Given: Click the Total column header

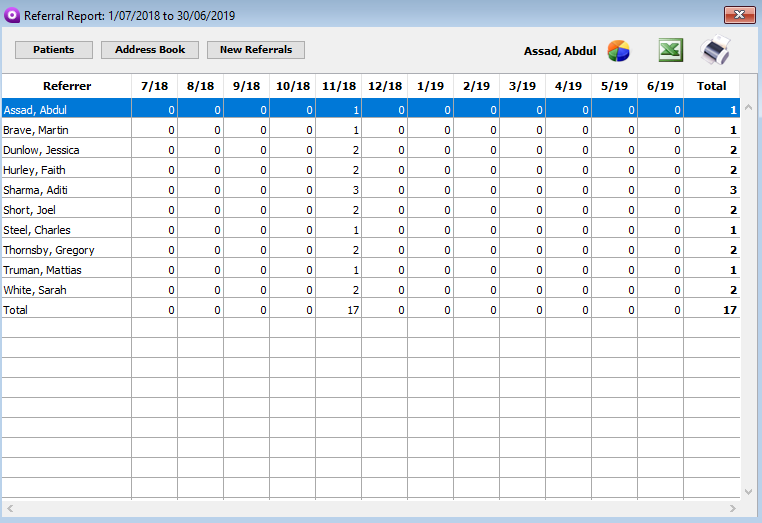Looking at the screenshot, I should [711, 86].
